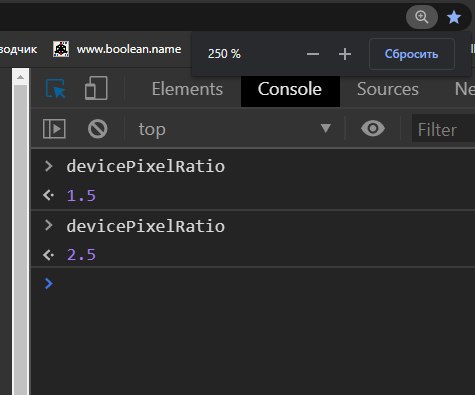This screenshot has height=395, width=475.
Task: Decrease zoom with the minus button
Action: pos(313,54)
